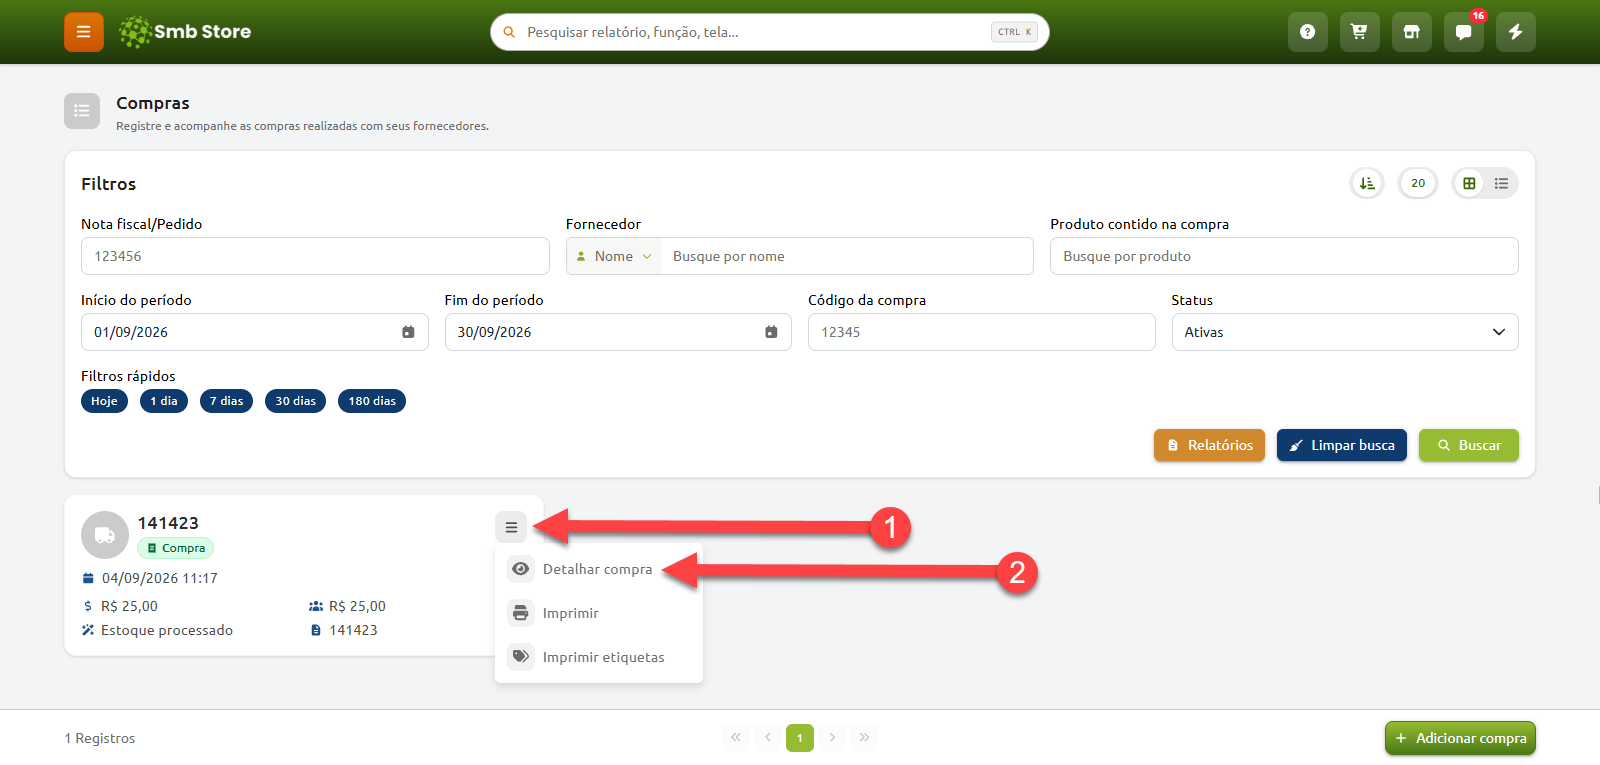This screenshot has width=1600, height=765.
Task: Apply the 7 dias quick filter
Action: coord(226,401)
